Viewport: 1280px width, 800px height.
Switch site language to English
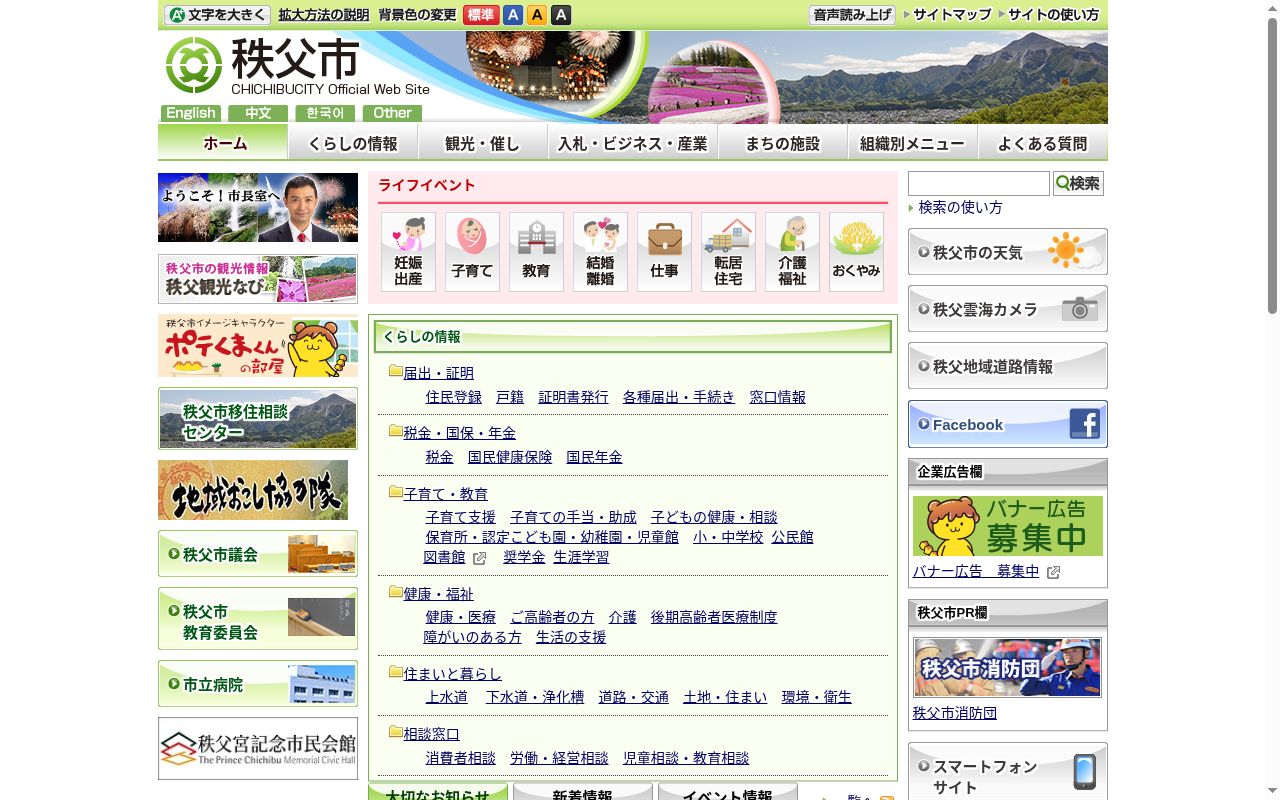[191, 113]
